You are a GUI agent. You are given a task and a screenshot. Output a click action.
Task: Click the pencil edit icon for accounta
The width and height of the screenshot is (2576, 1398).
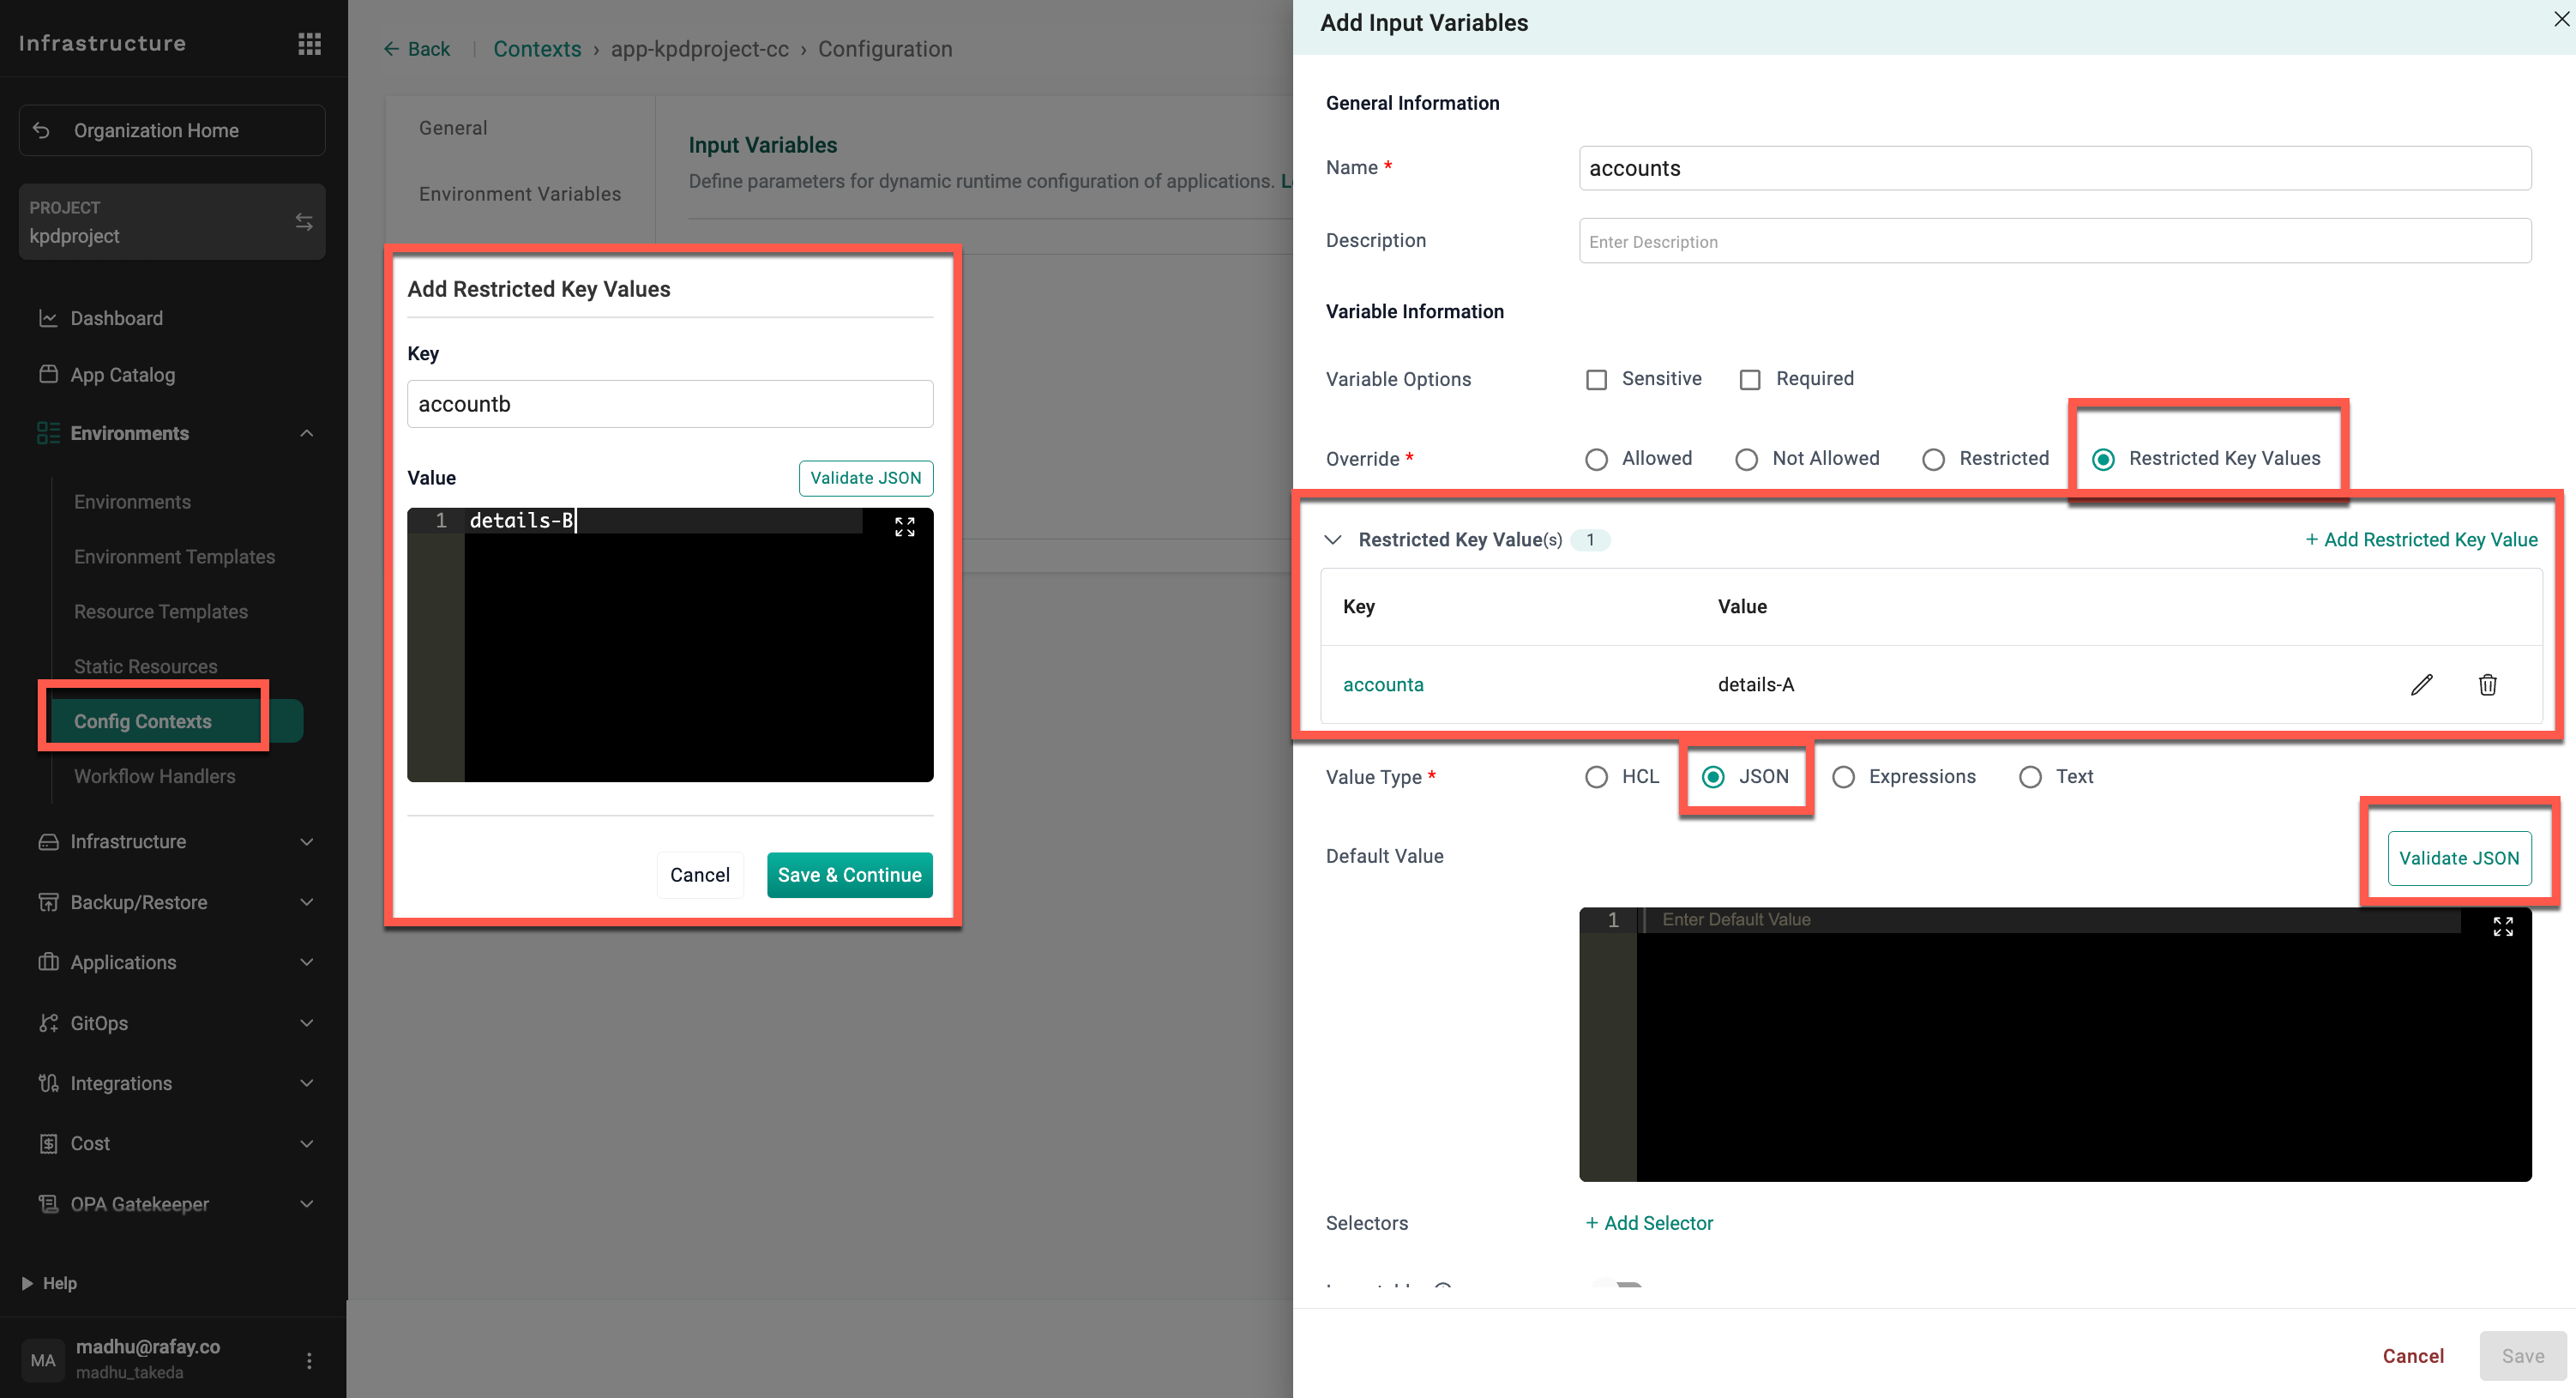coord(2421,685)
